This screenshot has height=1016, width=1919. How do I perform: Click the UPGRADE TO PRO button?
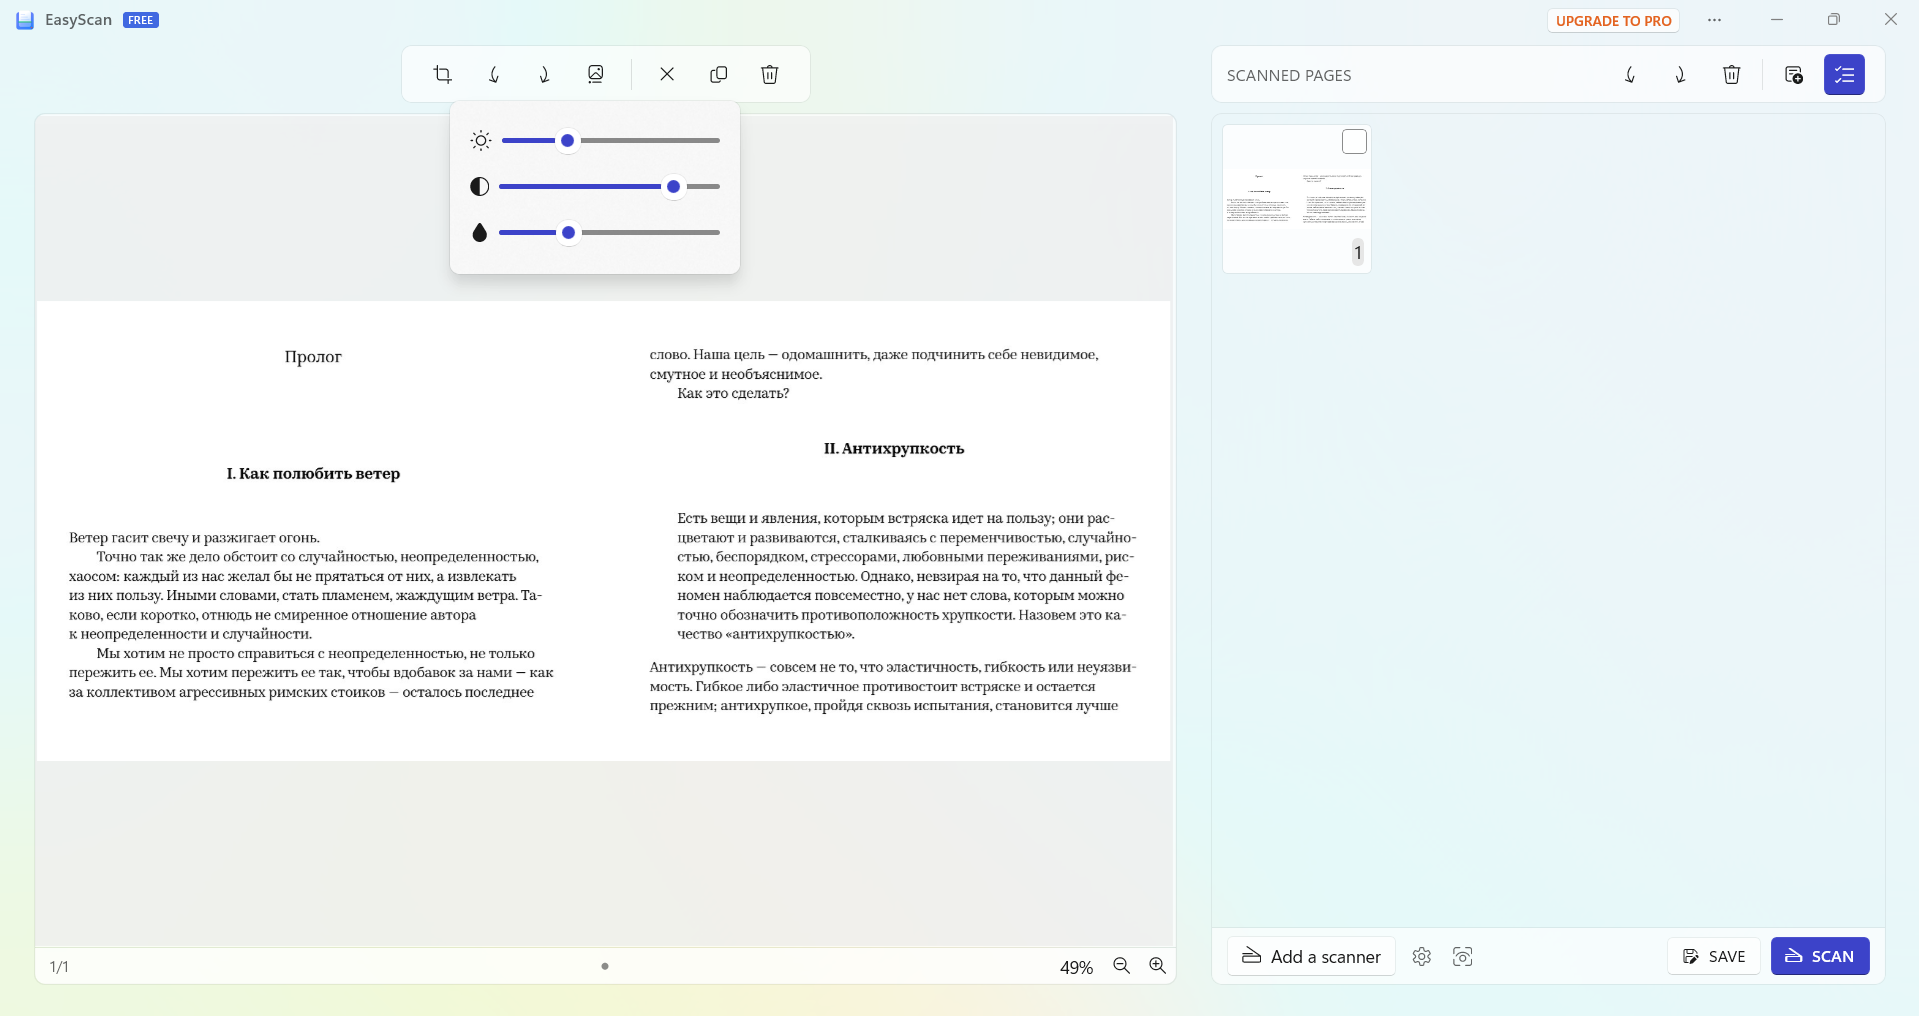[1613, 21]
